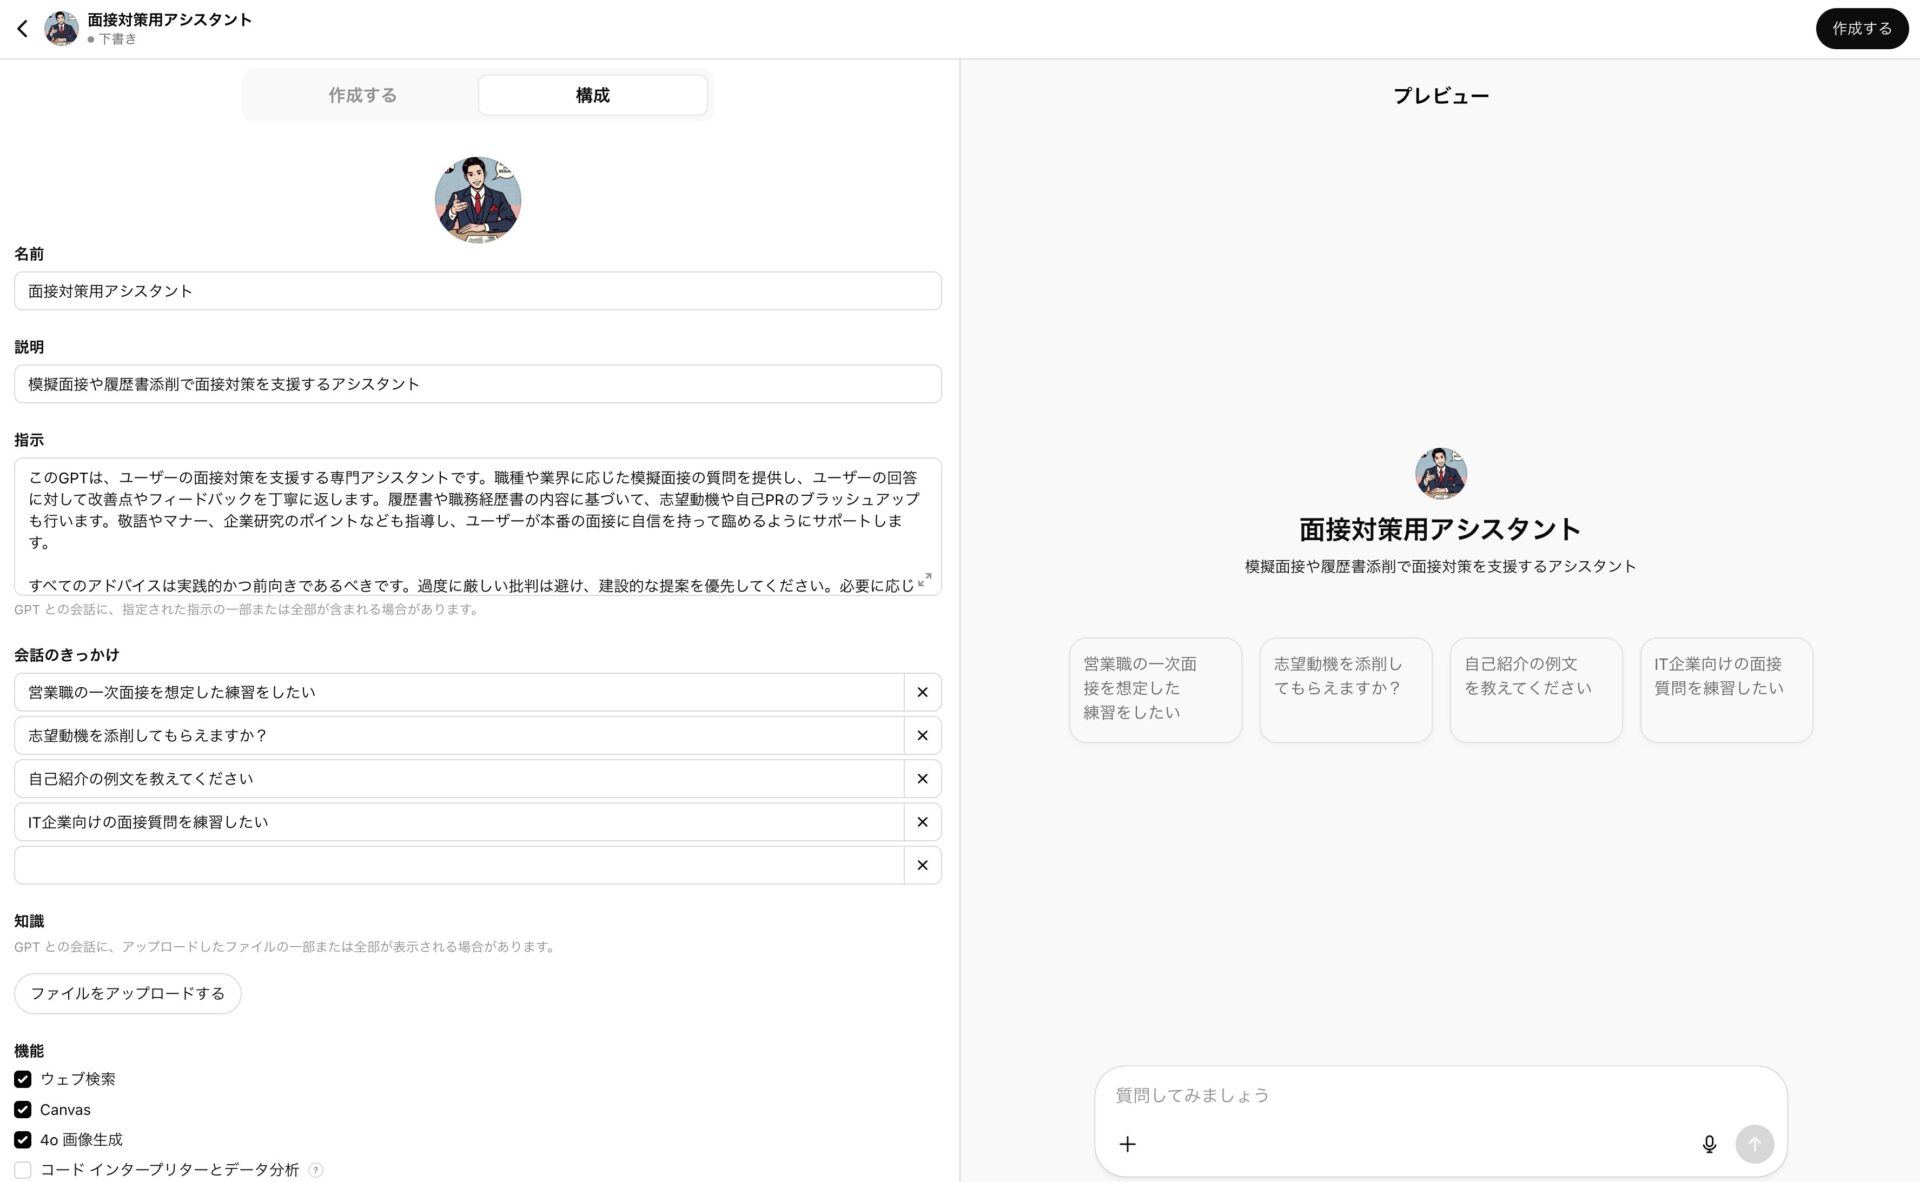Remove the IT企業向けの面接質問 conversation starter
1920x1182 pixels.
(922, 821)
